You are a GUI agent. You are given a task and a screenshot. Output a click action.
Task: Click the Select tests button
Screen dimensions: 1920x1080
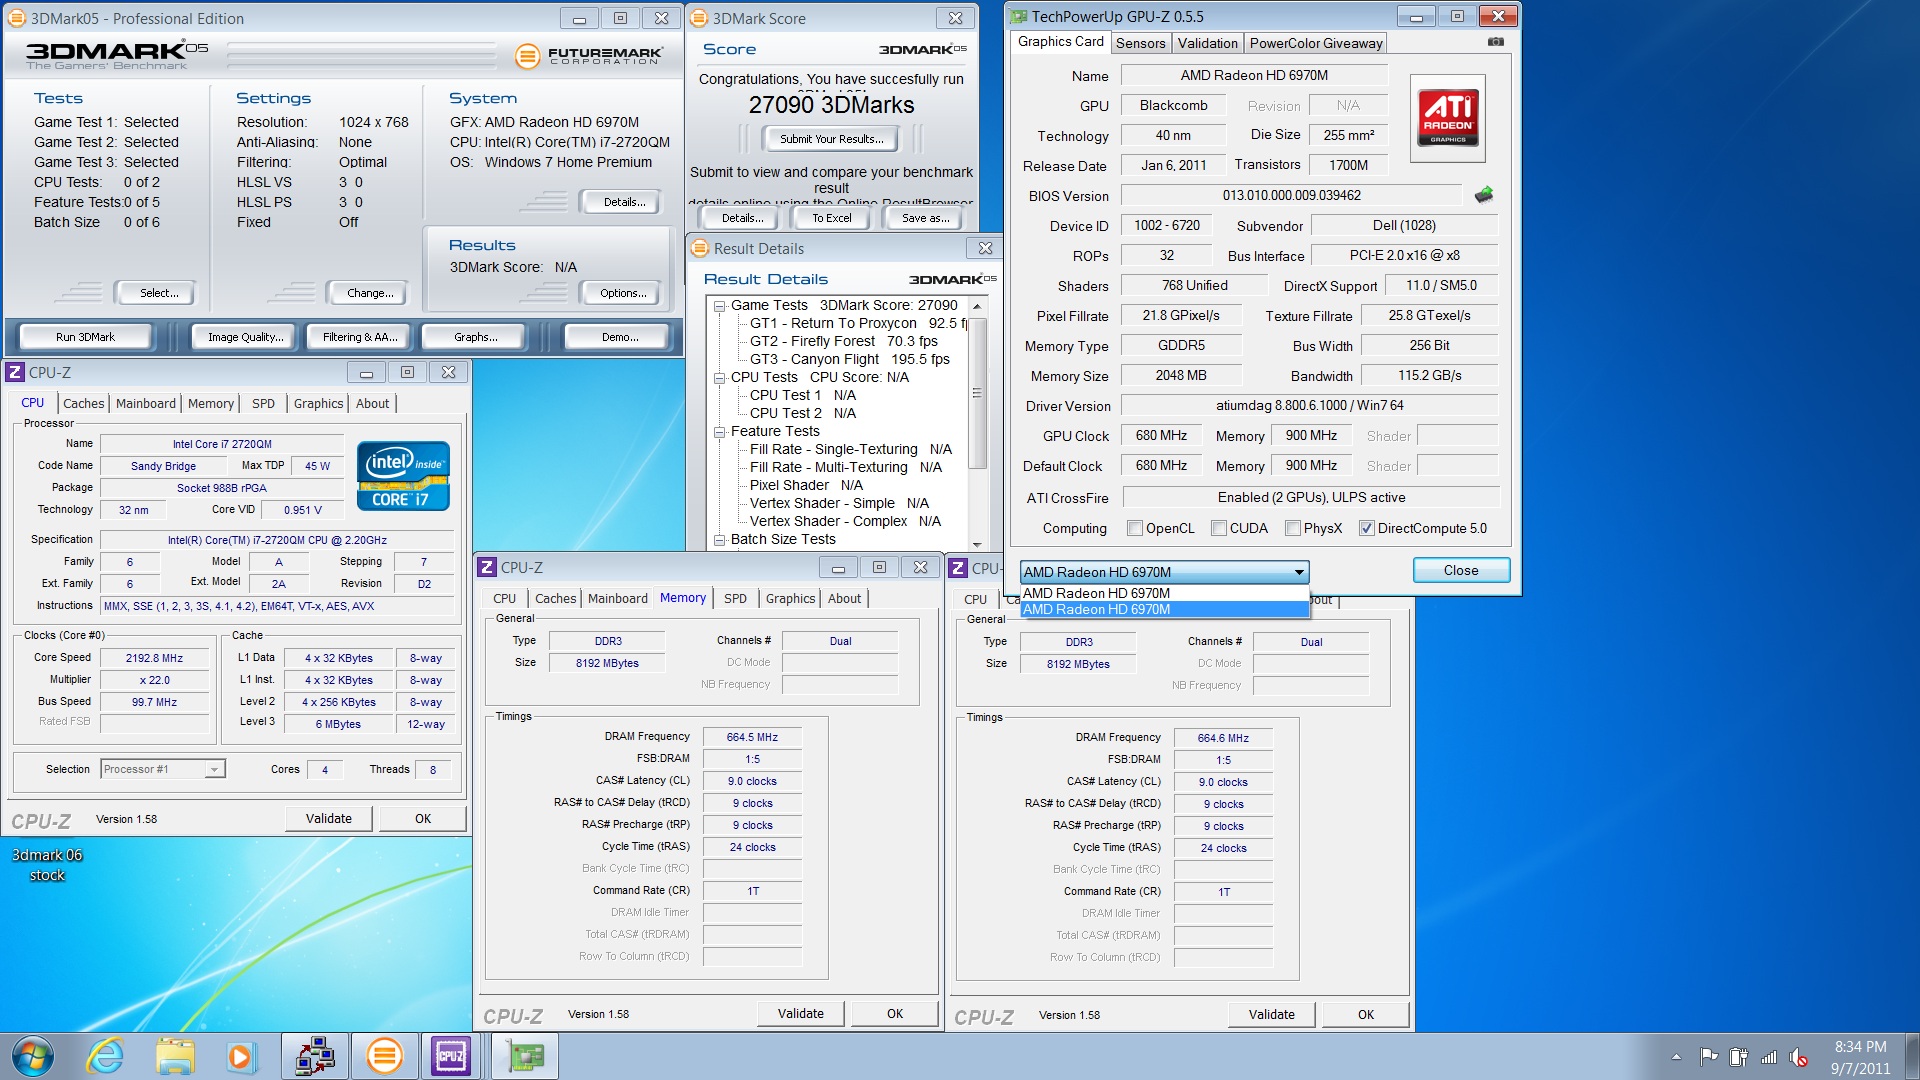(159, 293)
